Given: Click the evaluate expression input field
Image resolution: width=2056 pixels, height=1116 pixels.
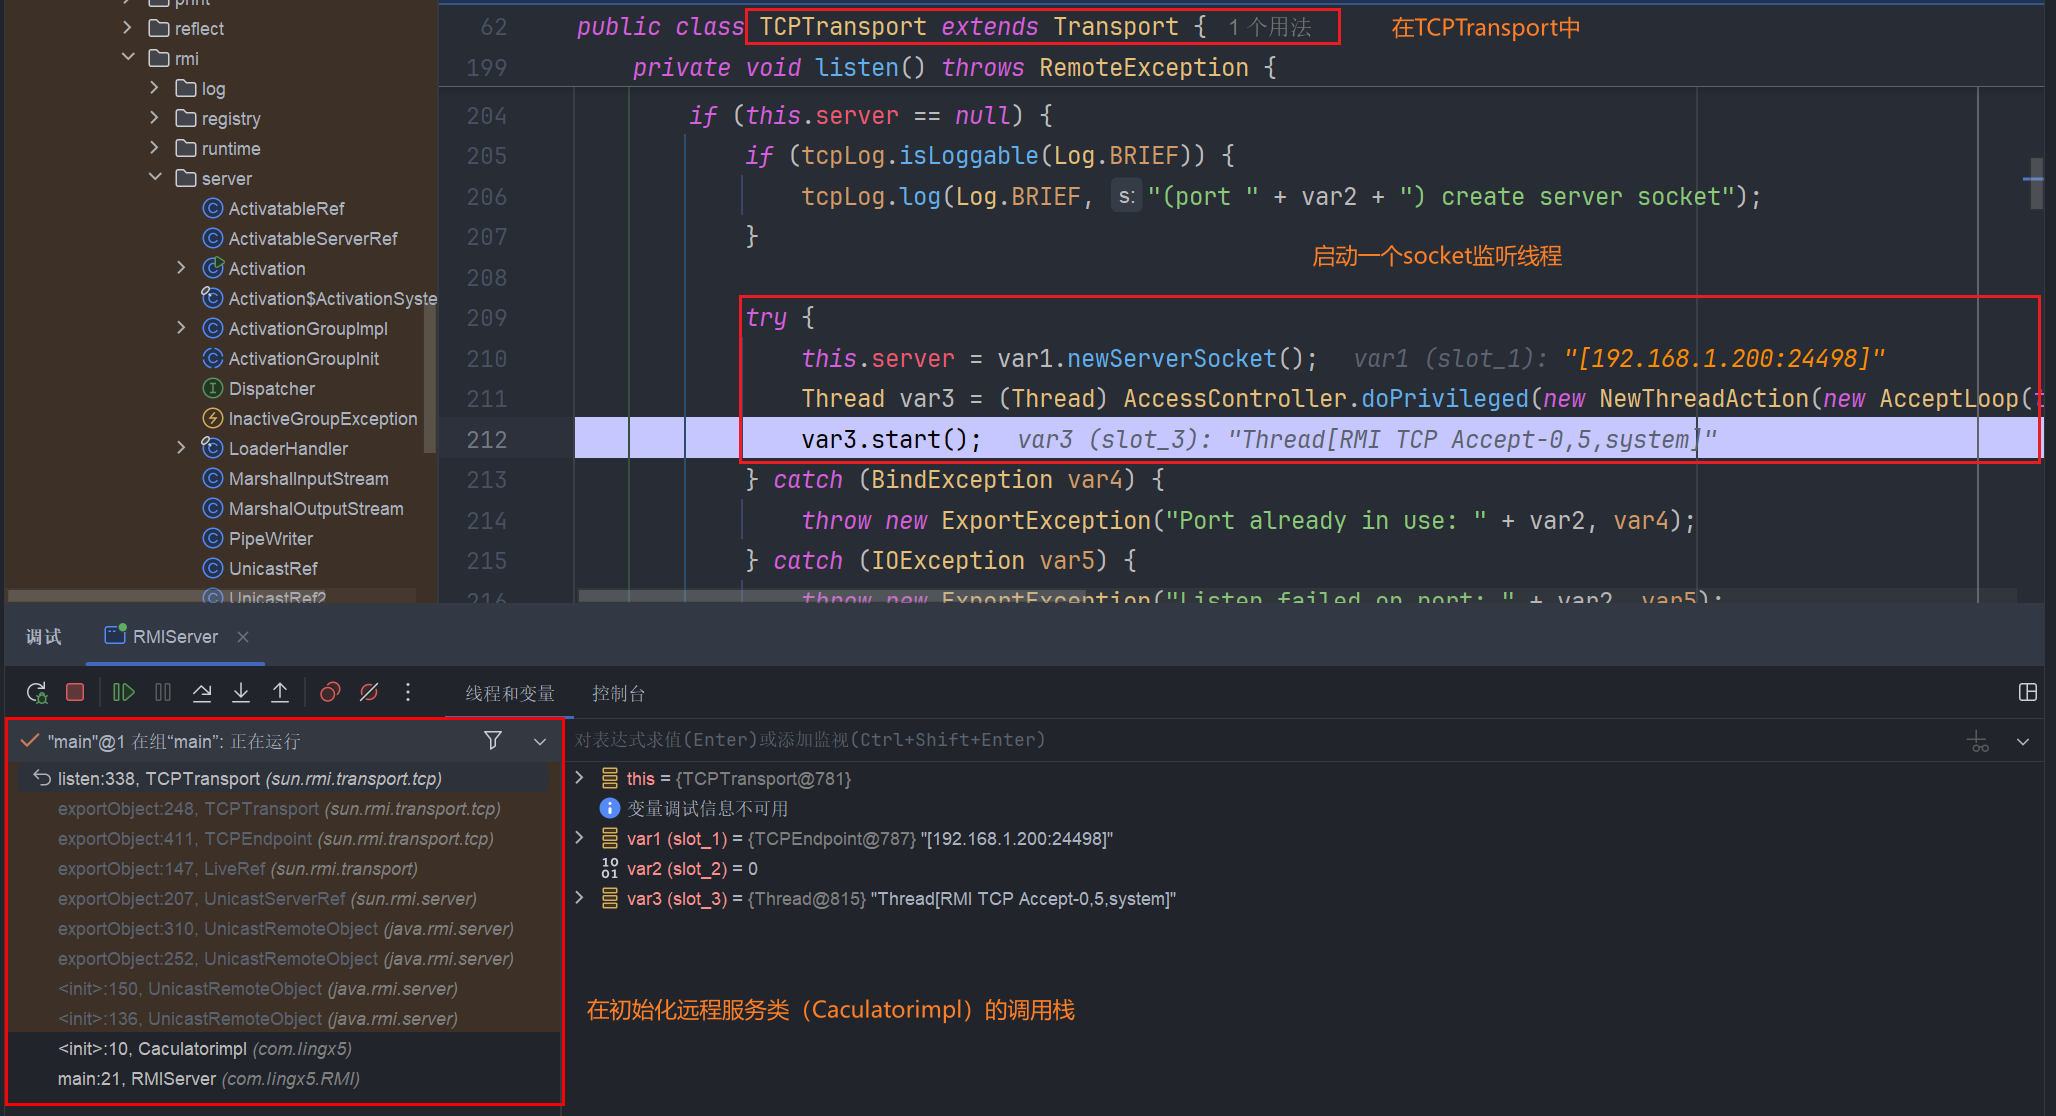Looking at the screenshot, I should pyautogui.click(x=1200, y=740).
